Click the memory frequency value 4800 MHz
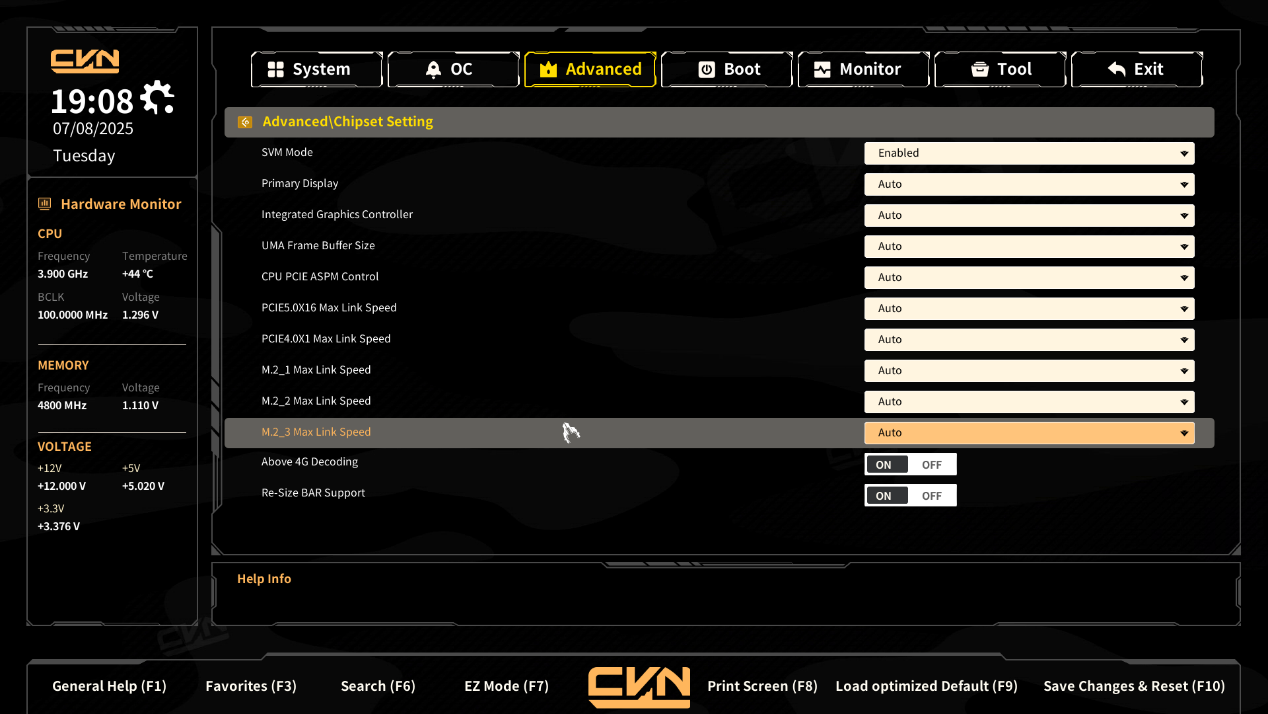Image resolution: width=1268 pixels, height=714 pixels. click(62, 405)
